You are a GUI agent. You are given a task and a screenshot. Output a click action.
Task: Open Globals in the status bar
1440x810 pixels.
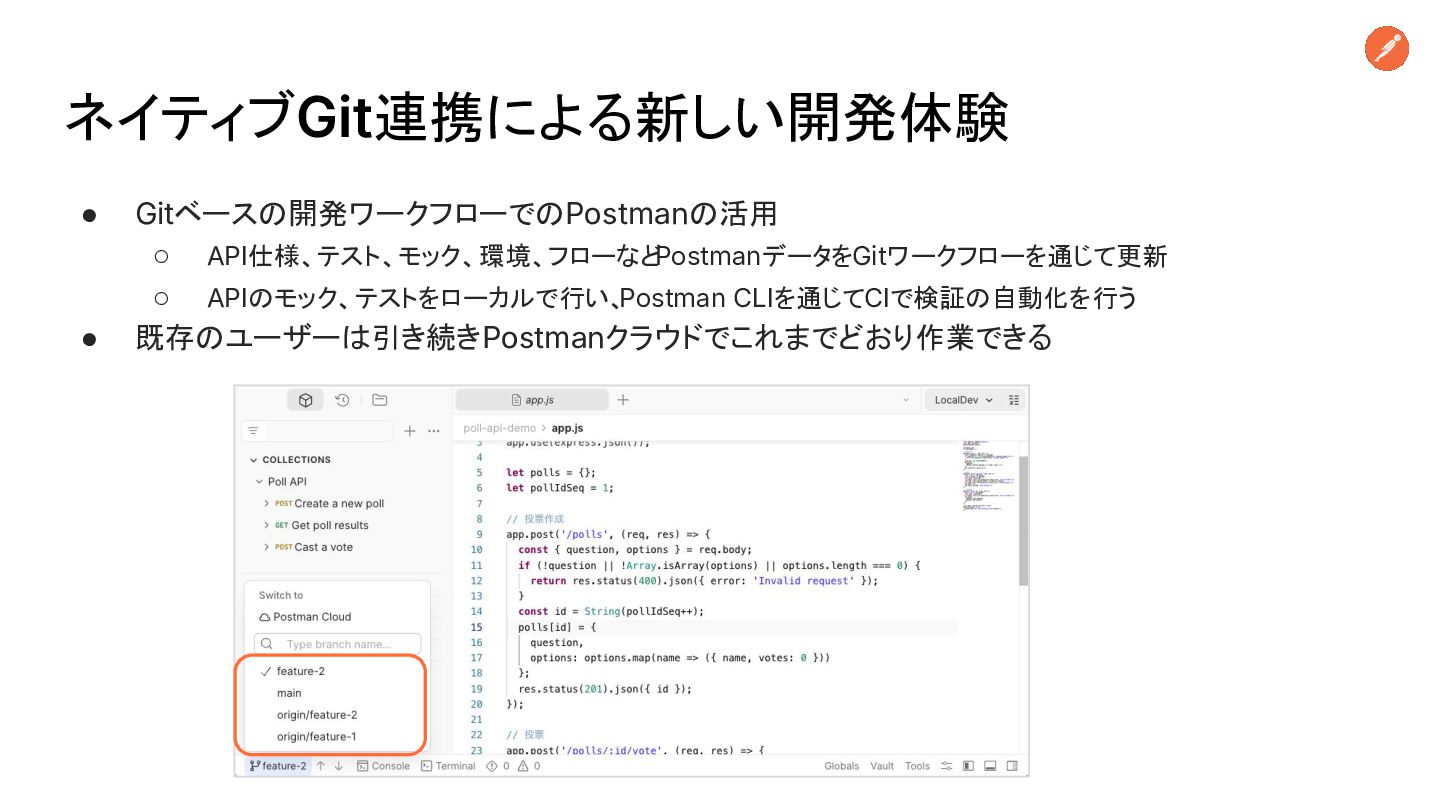[x=842, y=766]
